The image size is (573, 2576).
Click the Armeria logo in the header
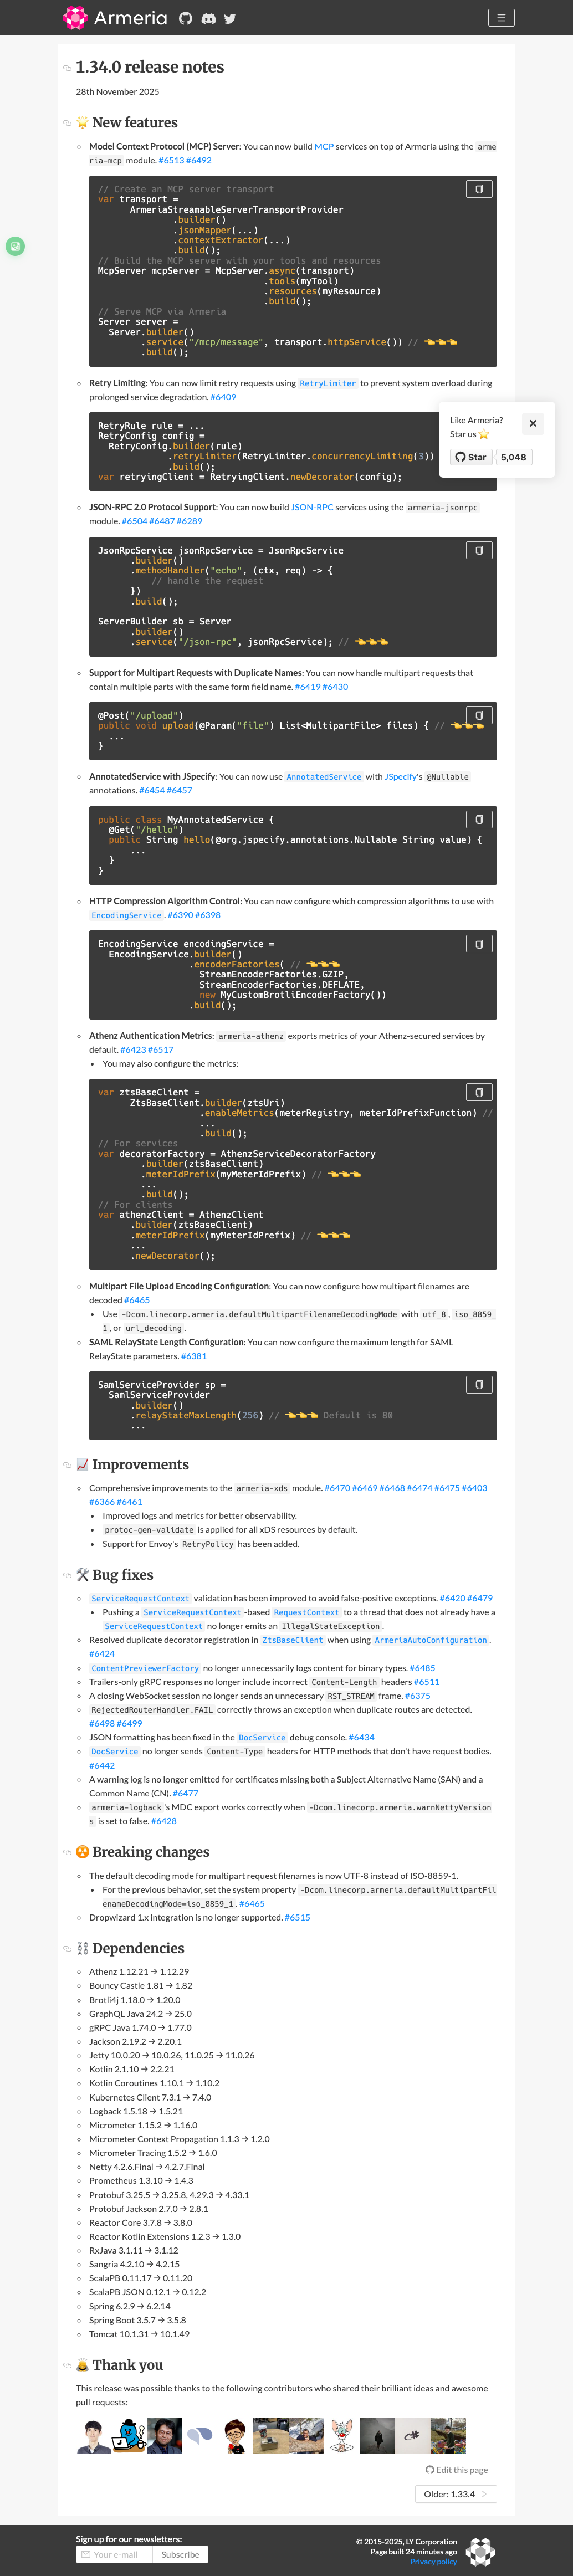pyautogui.click(x=115, y=18)
